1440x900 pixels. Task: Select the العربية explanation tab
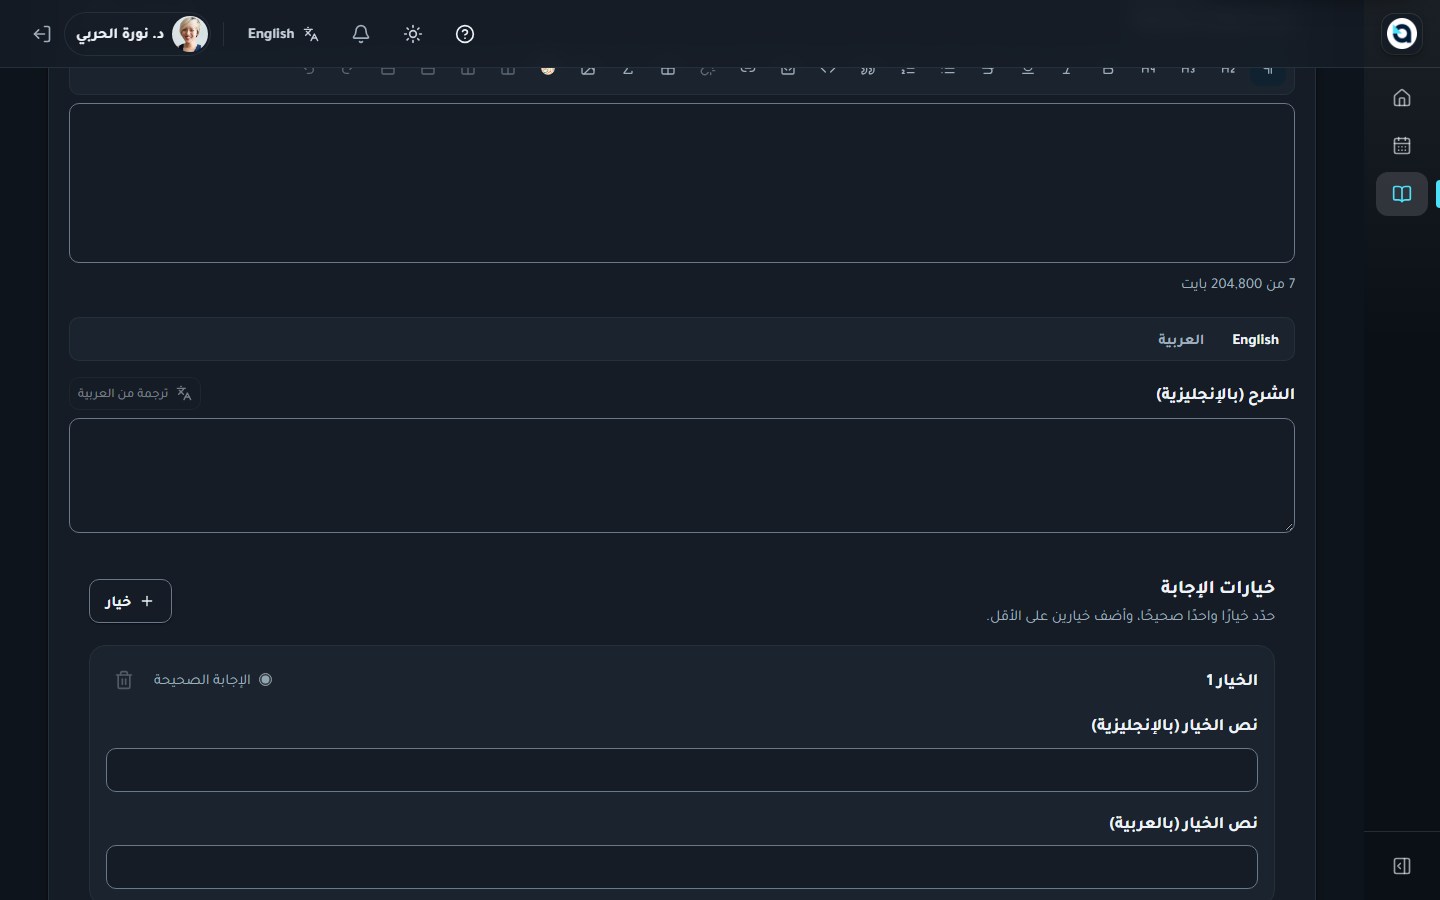(1181, 340)
